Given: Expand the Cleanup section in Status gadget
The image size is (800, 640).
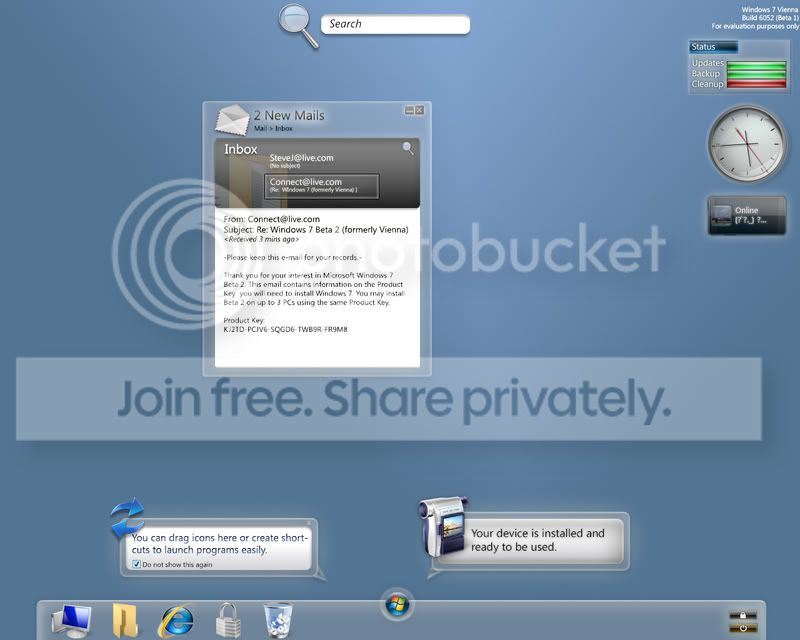Looking at the screenshot, I should pyautogui.click(x=706, y=83).
